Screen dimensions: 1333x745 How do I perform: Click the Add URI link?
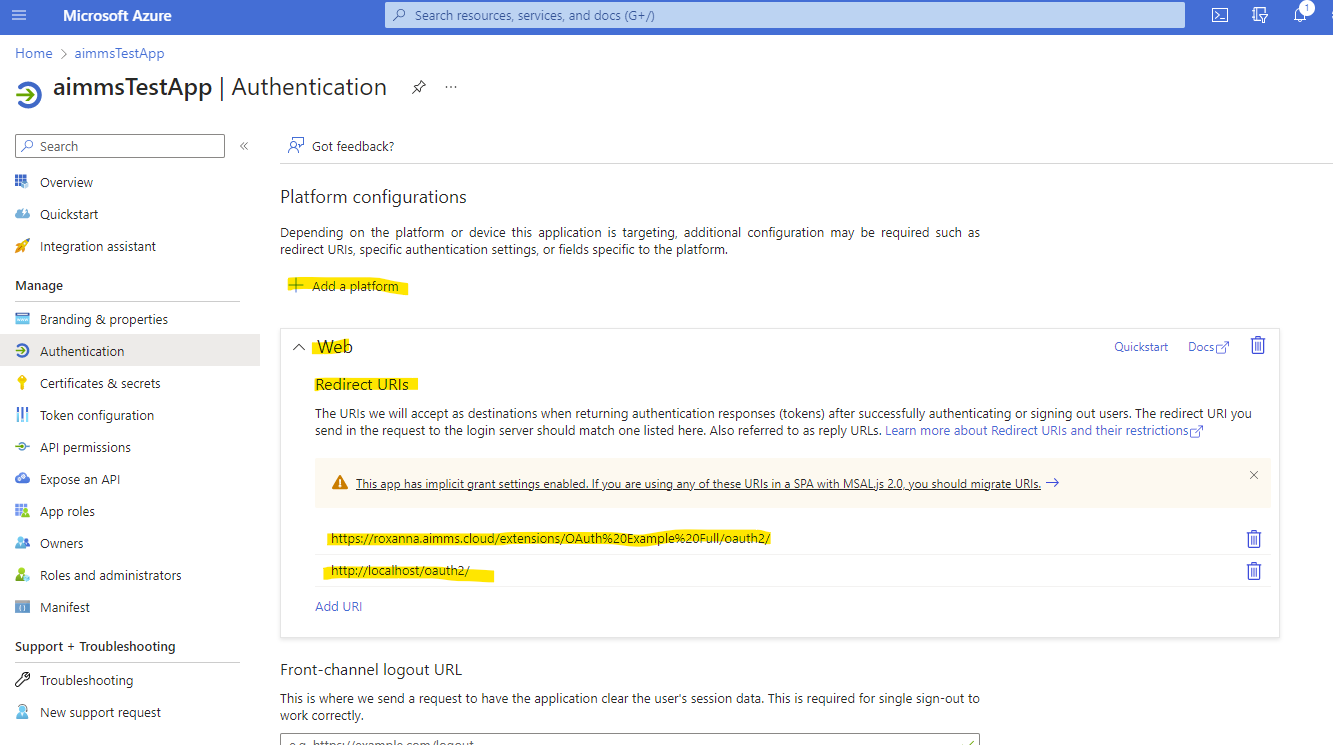coord(339,606)
